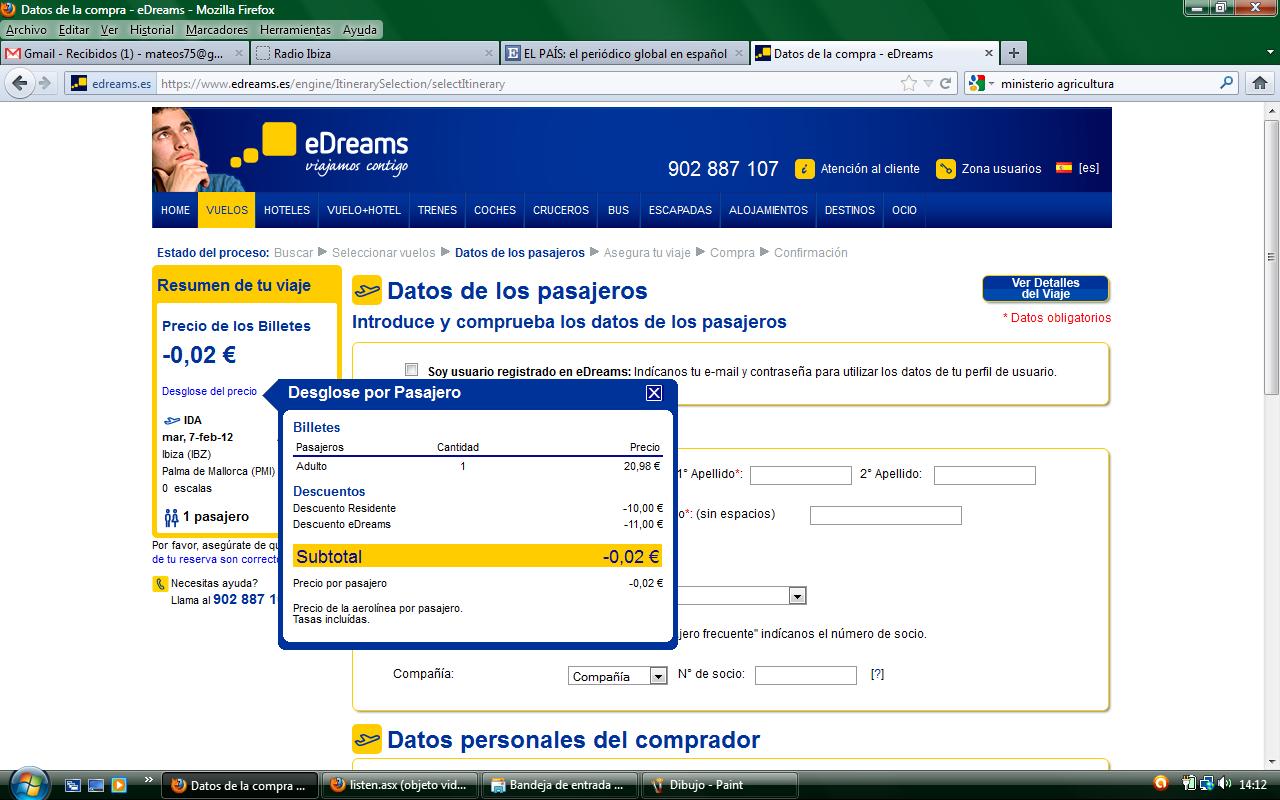
Task: Click the phone icon next to Necesitas ayuda
Action: (160, 584)
